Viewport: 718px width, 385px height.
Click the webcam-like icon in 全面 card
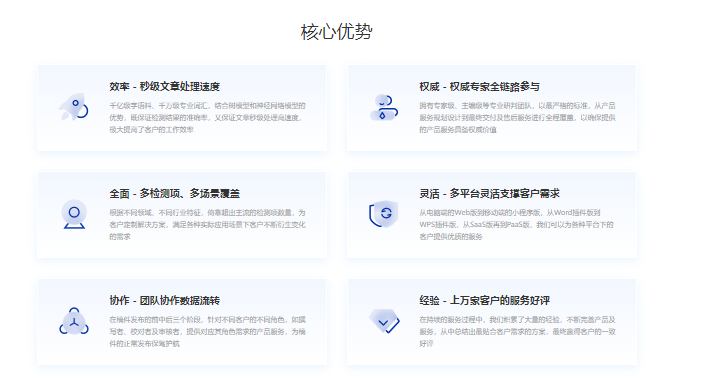(x=74, y=214)
